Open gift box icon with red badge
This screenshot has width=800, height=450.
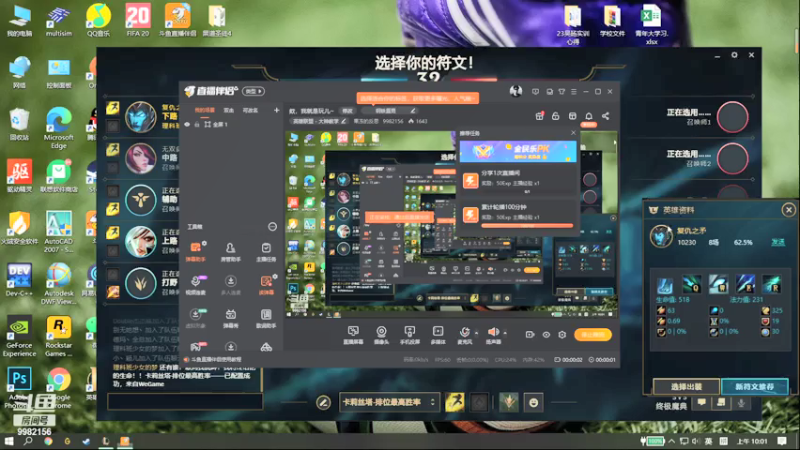tap(539, 116)
